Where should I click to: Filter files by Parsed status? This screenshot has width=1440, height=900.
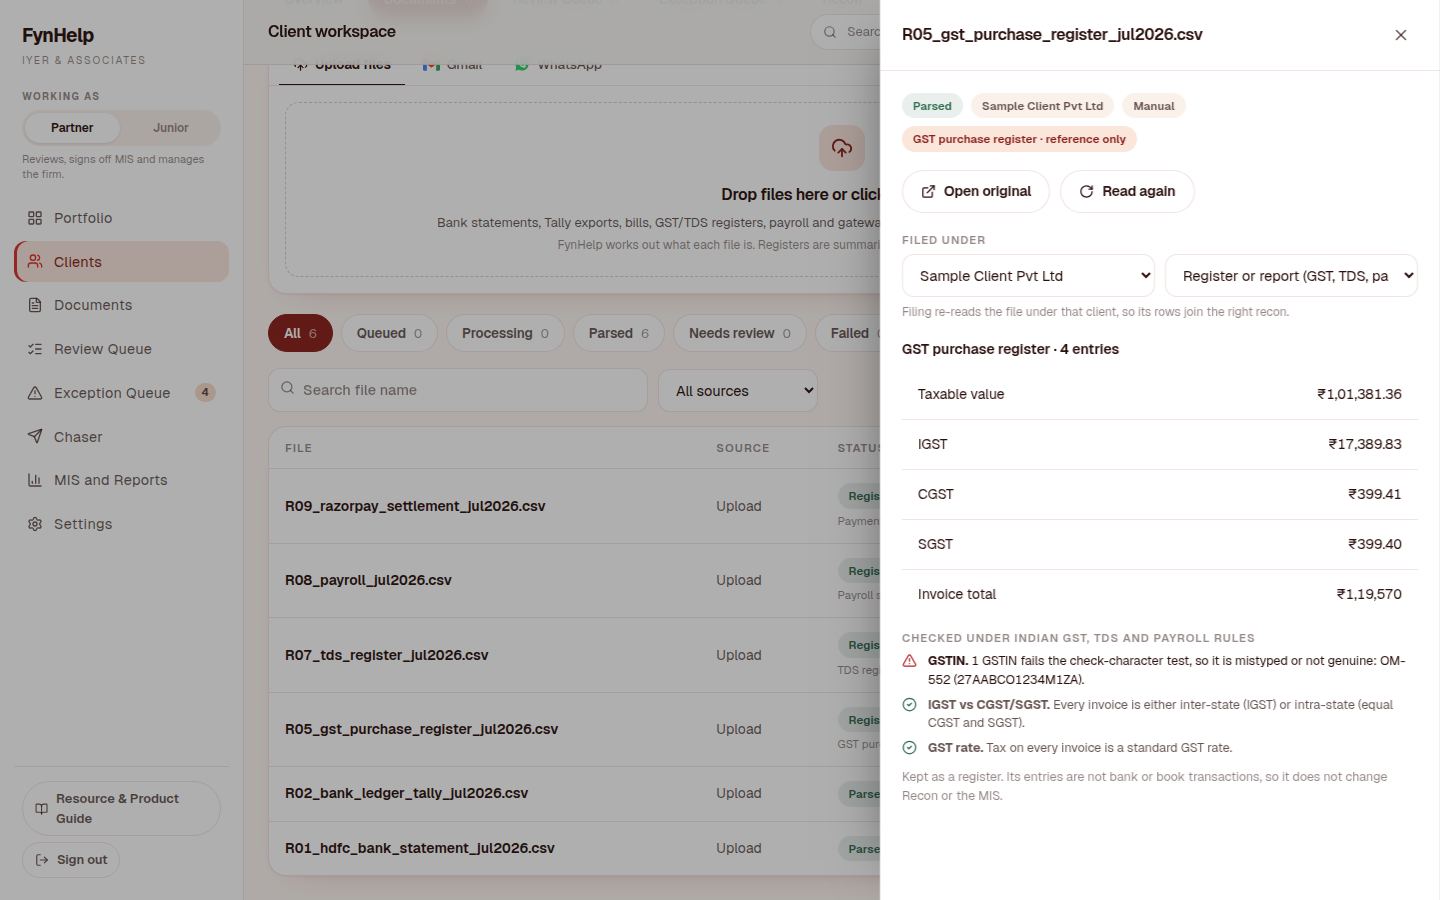[x=619, y=334]
